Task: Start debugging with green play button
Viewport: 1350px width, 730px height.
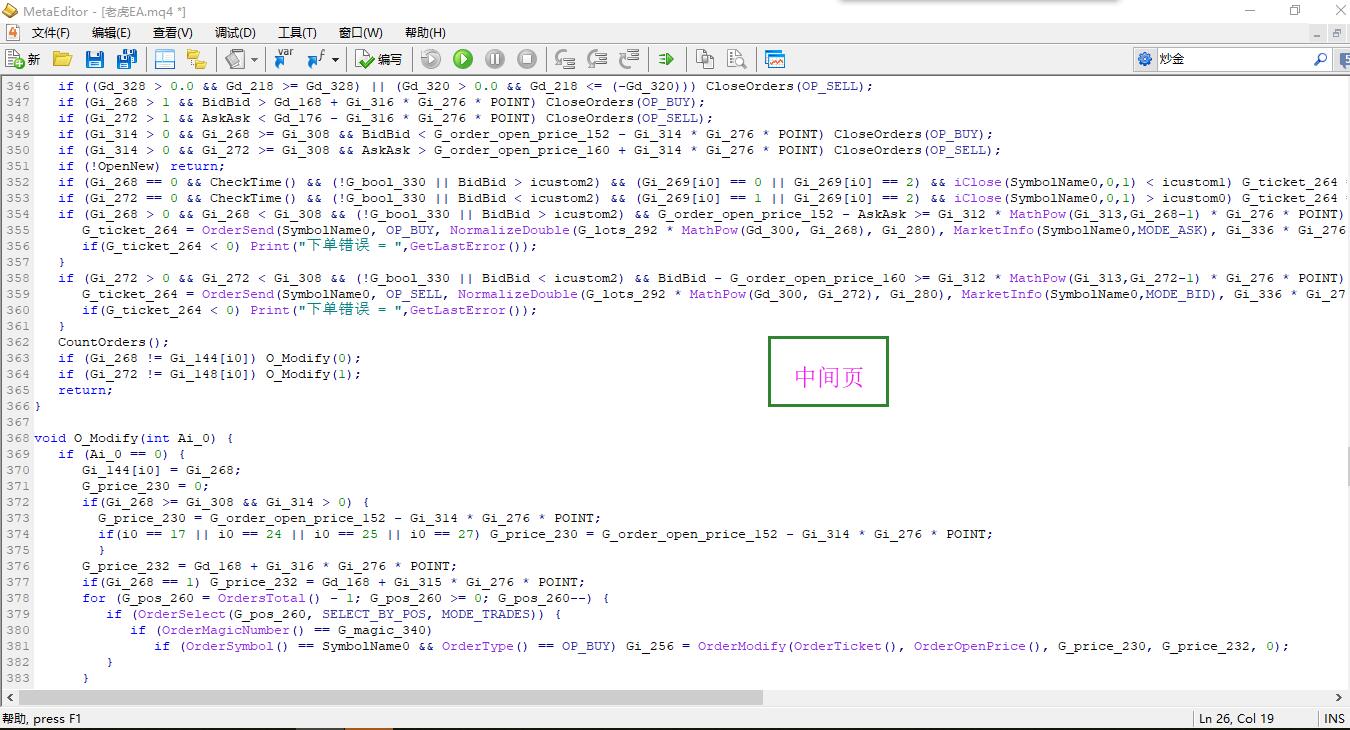Action: [x=463, y=59]
